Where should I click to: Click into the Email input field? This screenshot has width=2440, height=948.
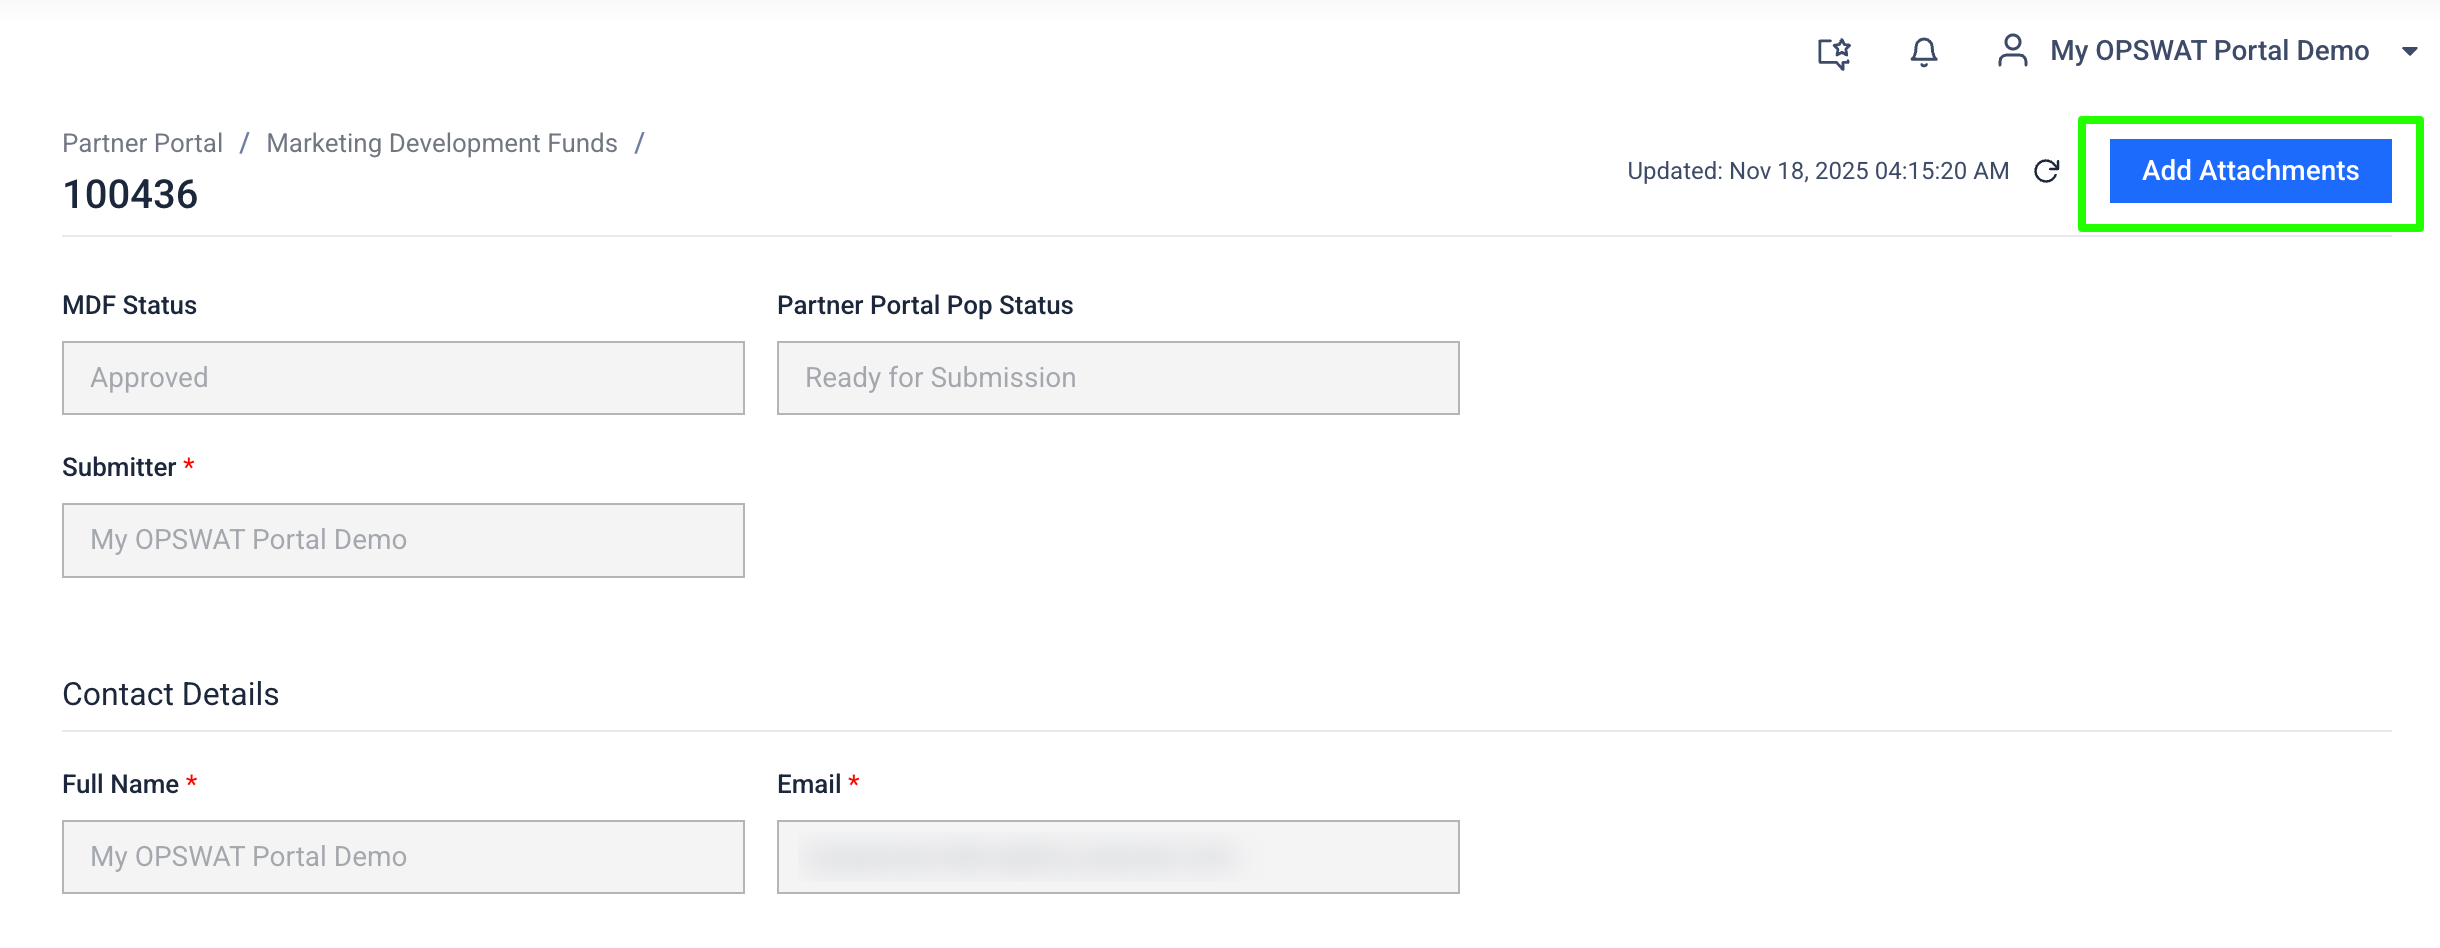click(1117, 857)
